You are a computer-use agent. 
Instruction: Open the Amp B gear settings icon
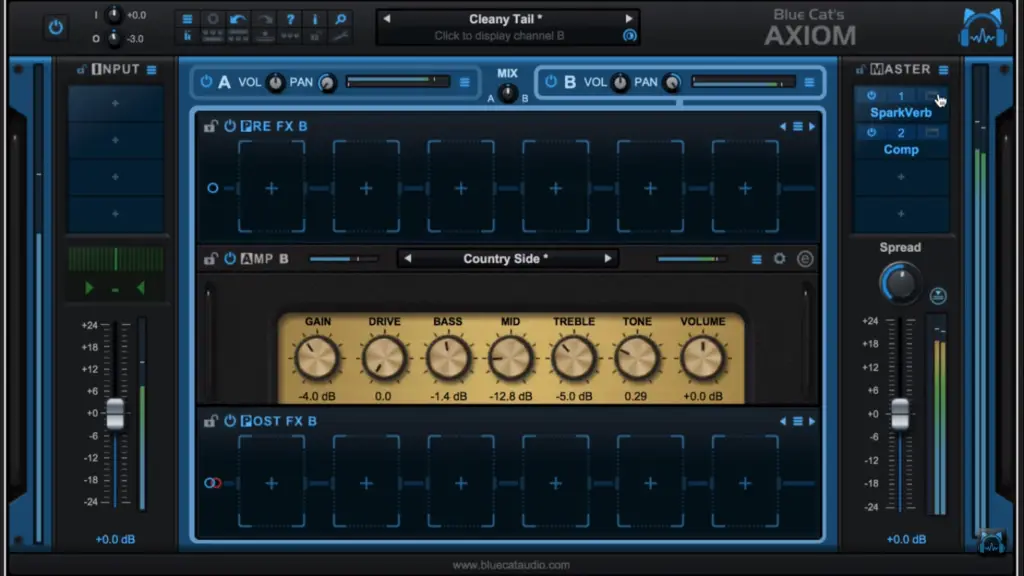[x=780, y=259]
